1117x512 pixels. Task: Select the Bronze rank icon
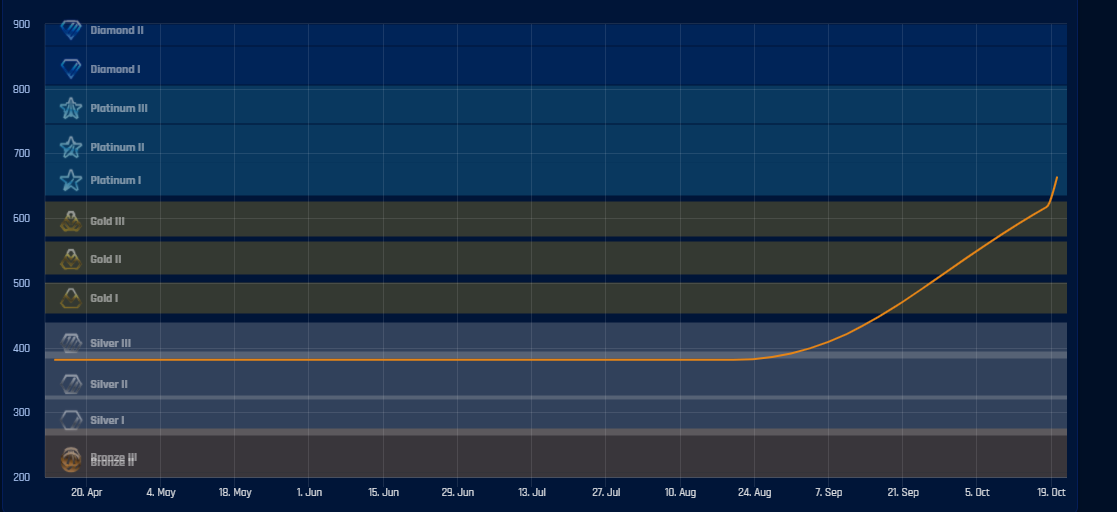click(x=71, y=459)
